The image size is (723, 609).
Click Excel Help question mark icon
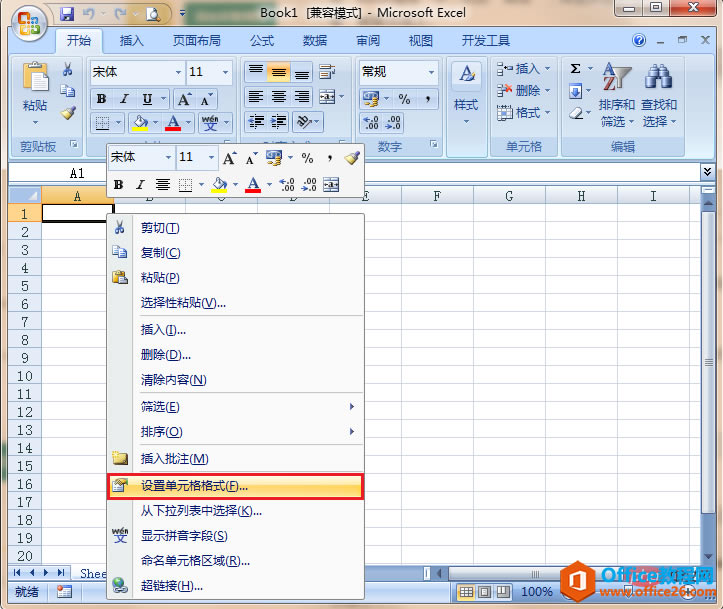[x=639, y=41]
